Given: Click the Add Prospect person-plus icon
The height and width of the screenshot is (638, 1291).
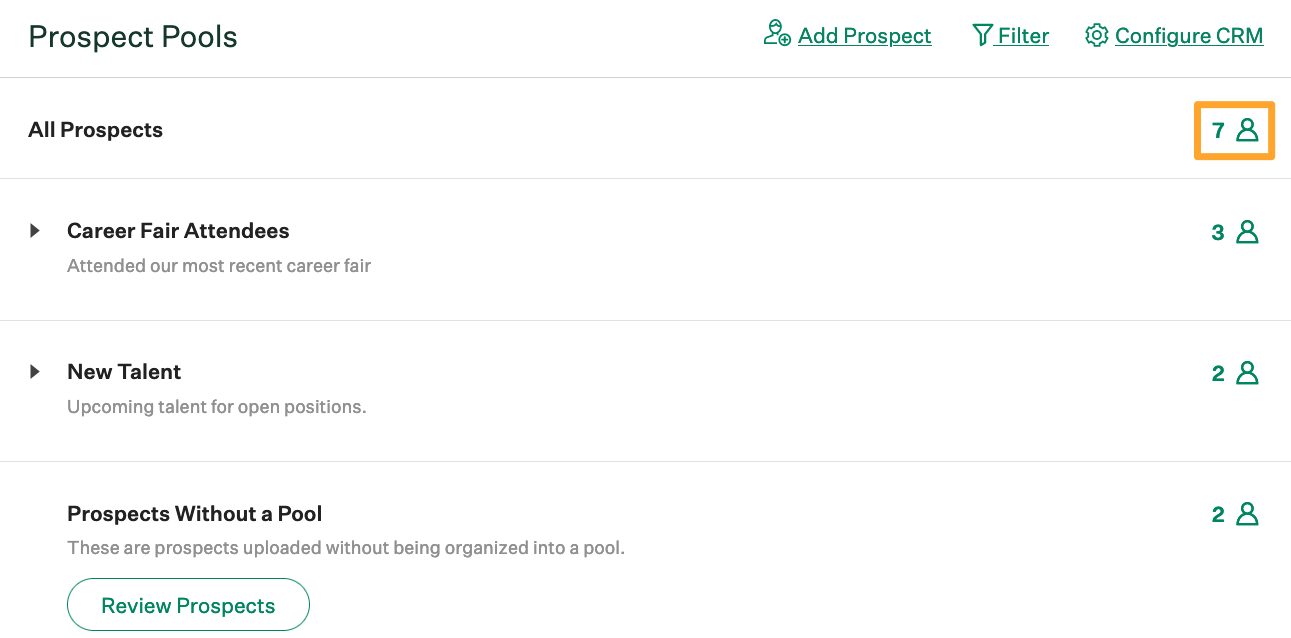Looking at the screenshot, I should [775, 35].
